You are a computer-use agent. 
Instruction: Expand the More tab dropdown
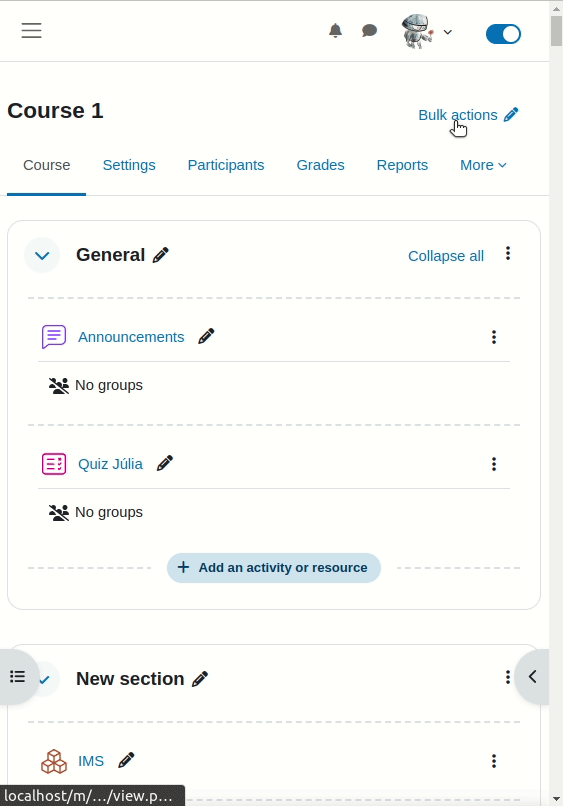pos(483,165)
